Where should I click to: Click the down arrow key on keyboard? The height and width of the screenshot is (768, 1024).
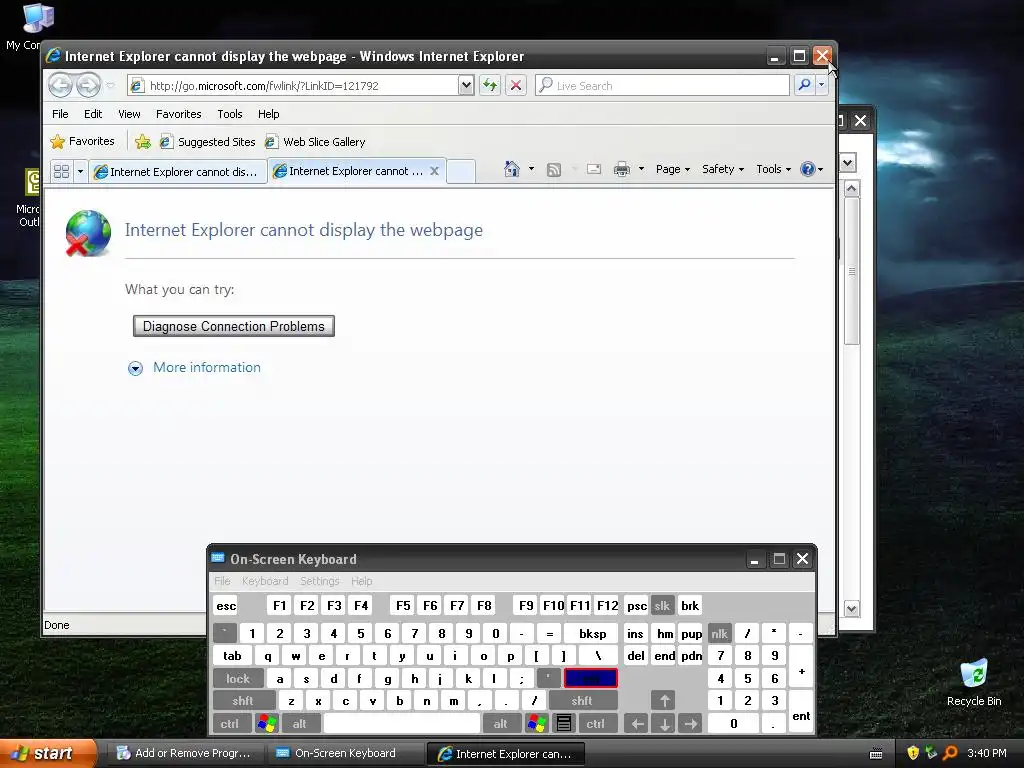click(664, 724)
